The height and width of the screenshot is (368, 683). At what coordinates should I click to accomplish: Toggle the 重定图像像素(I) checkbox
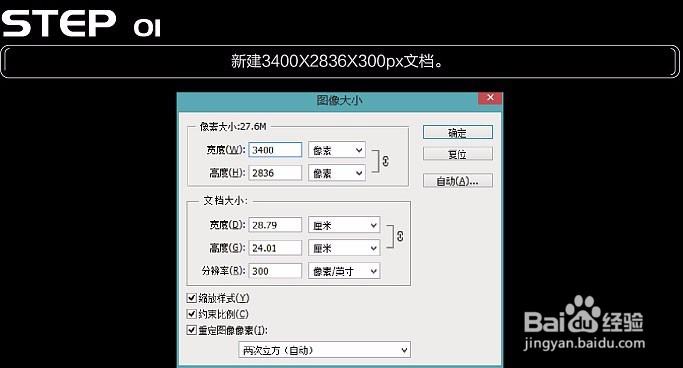[191, 330]
